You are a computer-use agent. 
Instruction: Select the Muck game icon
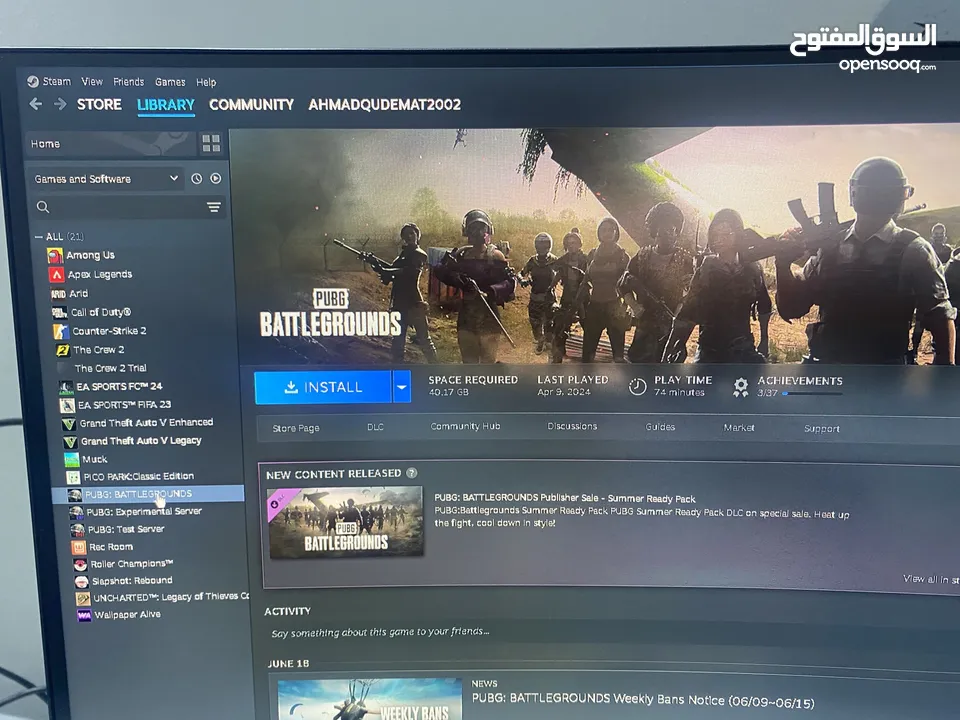click(x=72, y=459)
